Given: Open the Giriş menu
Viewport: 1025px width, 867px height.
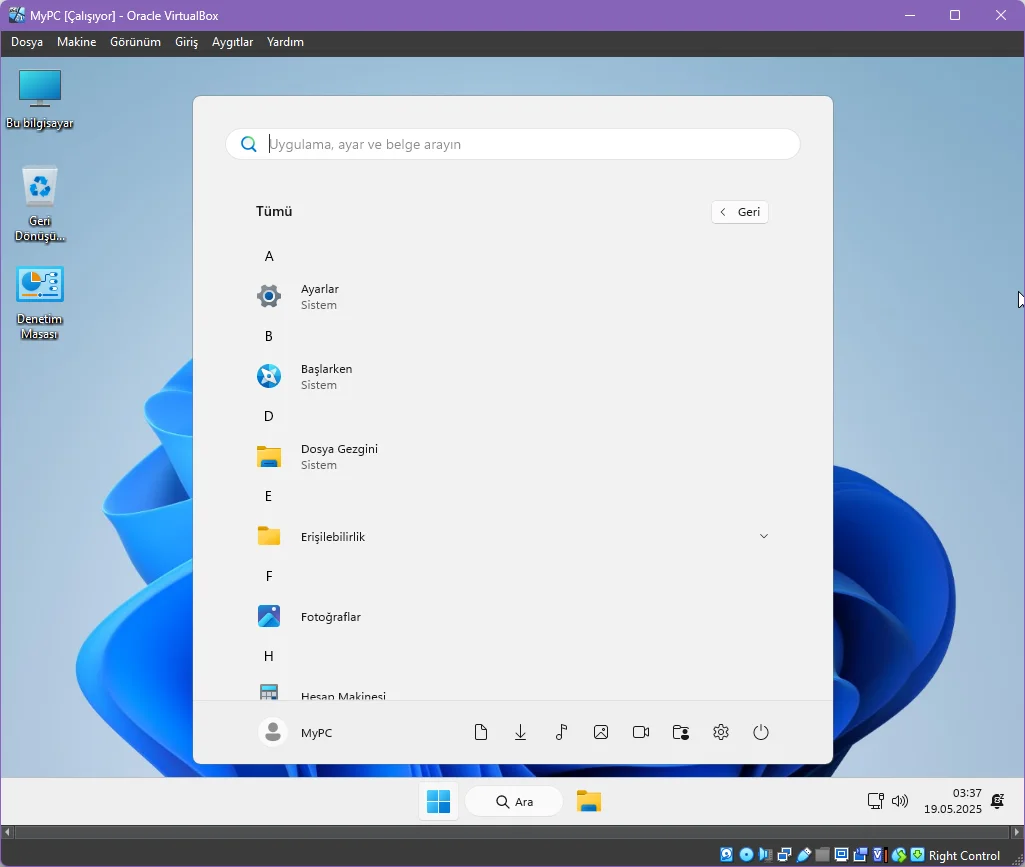Looking at the screenshot, I should 186,42.
